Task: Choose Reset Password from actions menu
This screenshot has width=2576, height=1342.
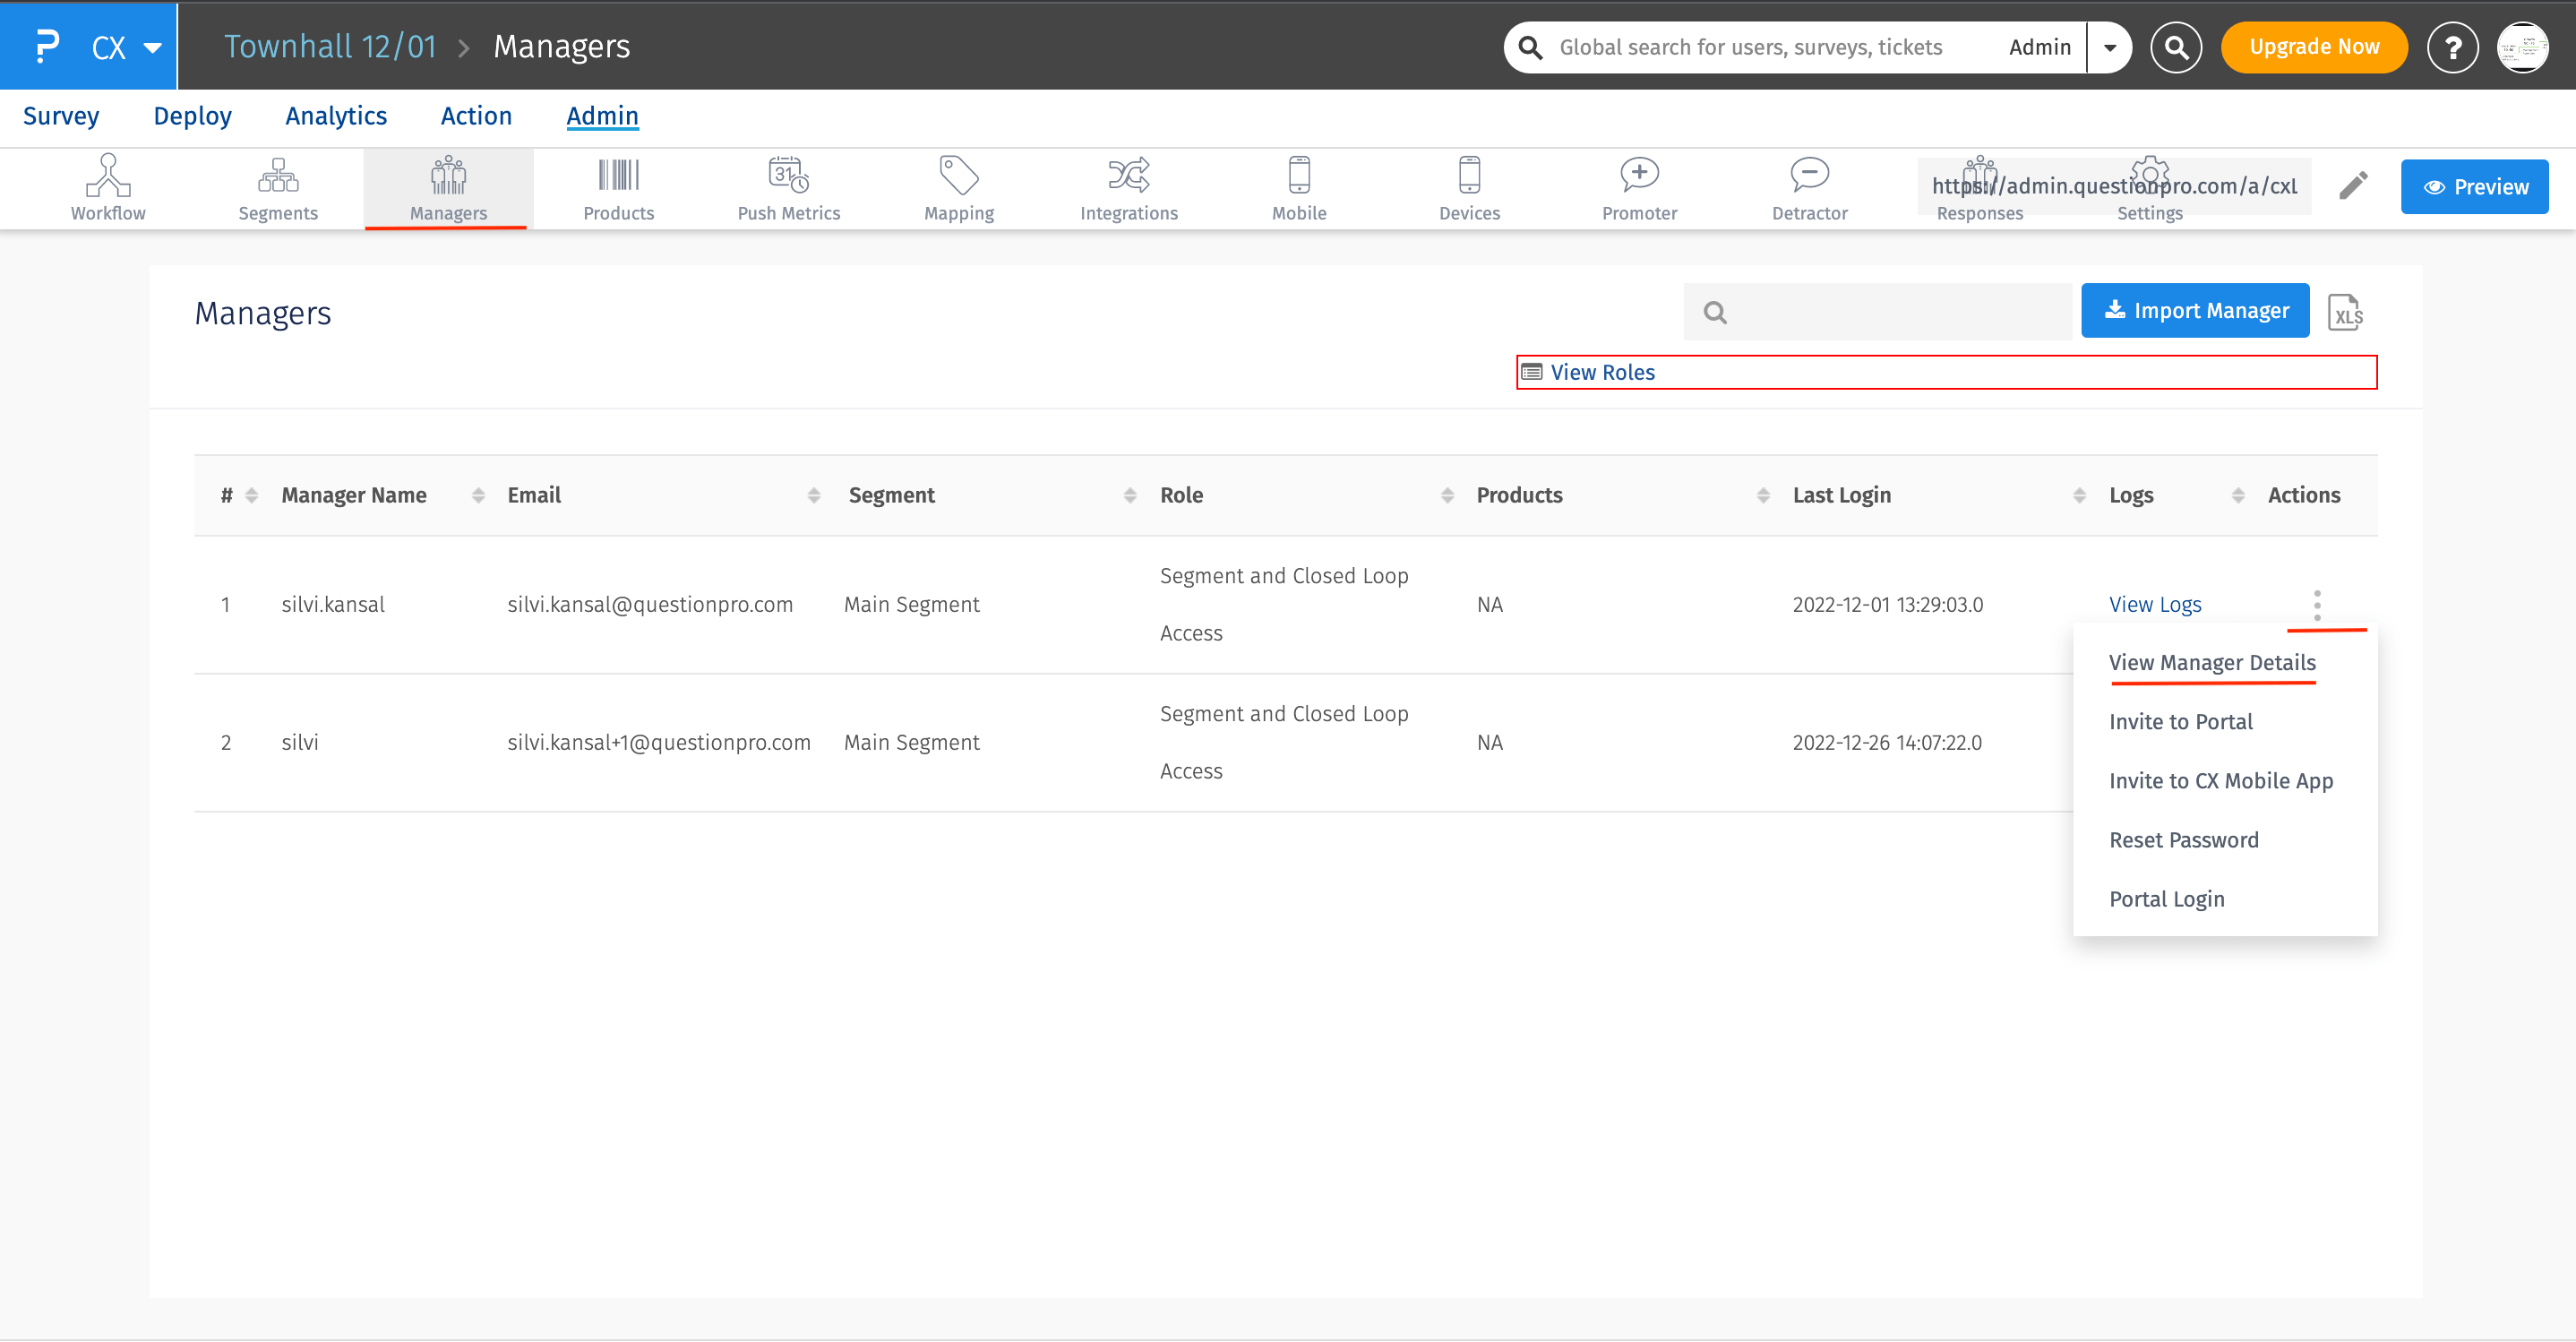Action: coord(2183,840)
